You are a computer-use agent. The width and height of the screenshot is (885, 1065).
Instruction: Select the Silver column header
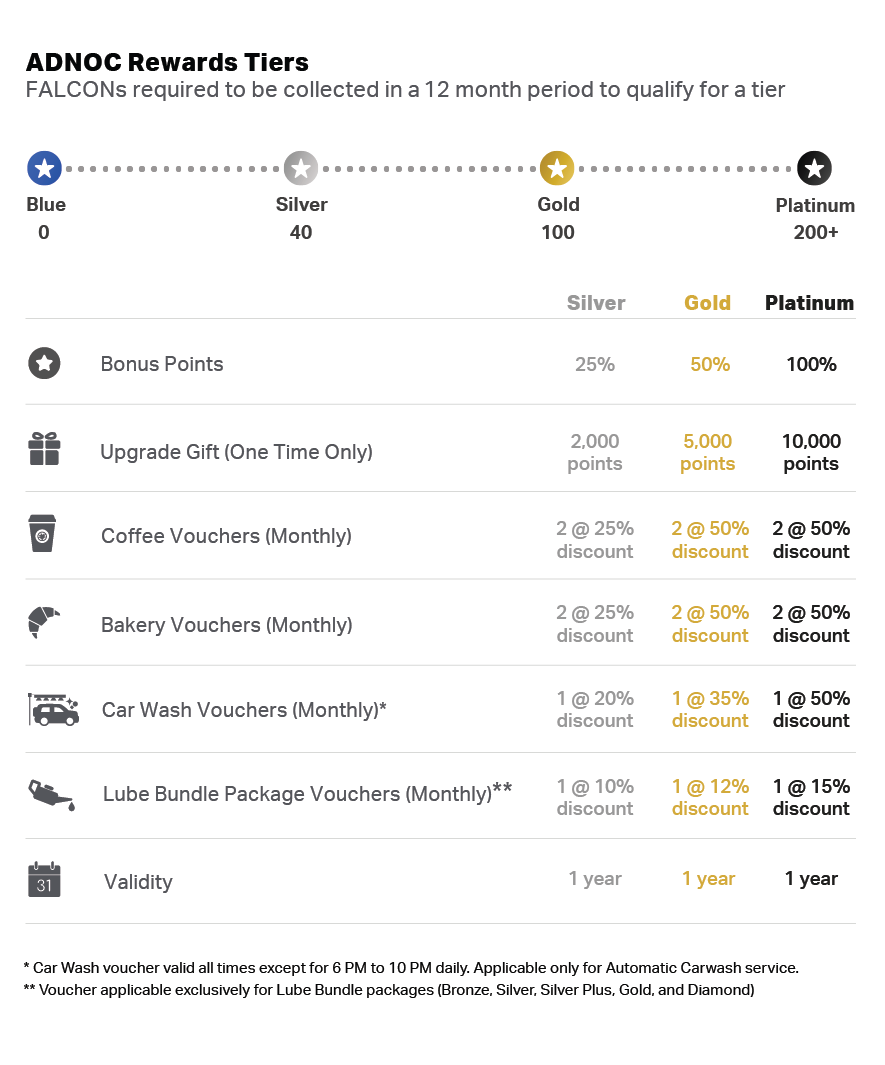(x=596, y=303)
